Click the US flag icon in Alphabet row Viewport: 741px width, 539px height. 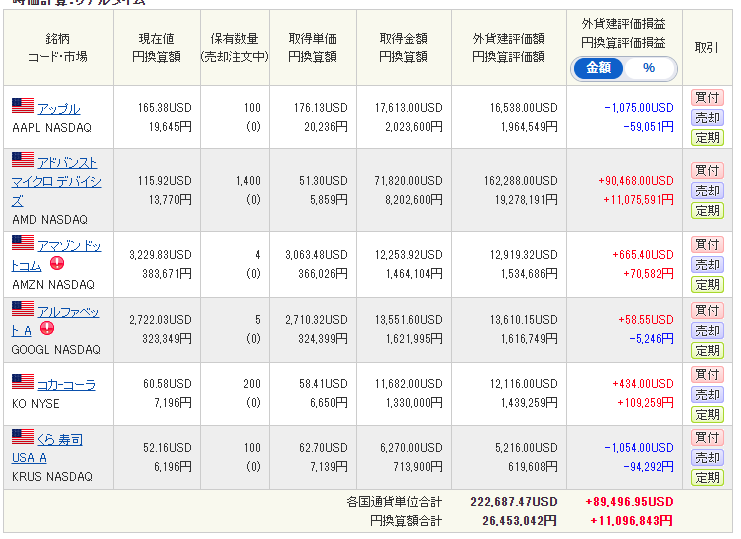23,310
